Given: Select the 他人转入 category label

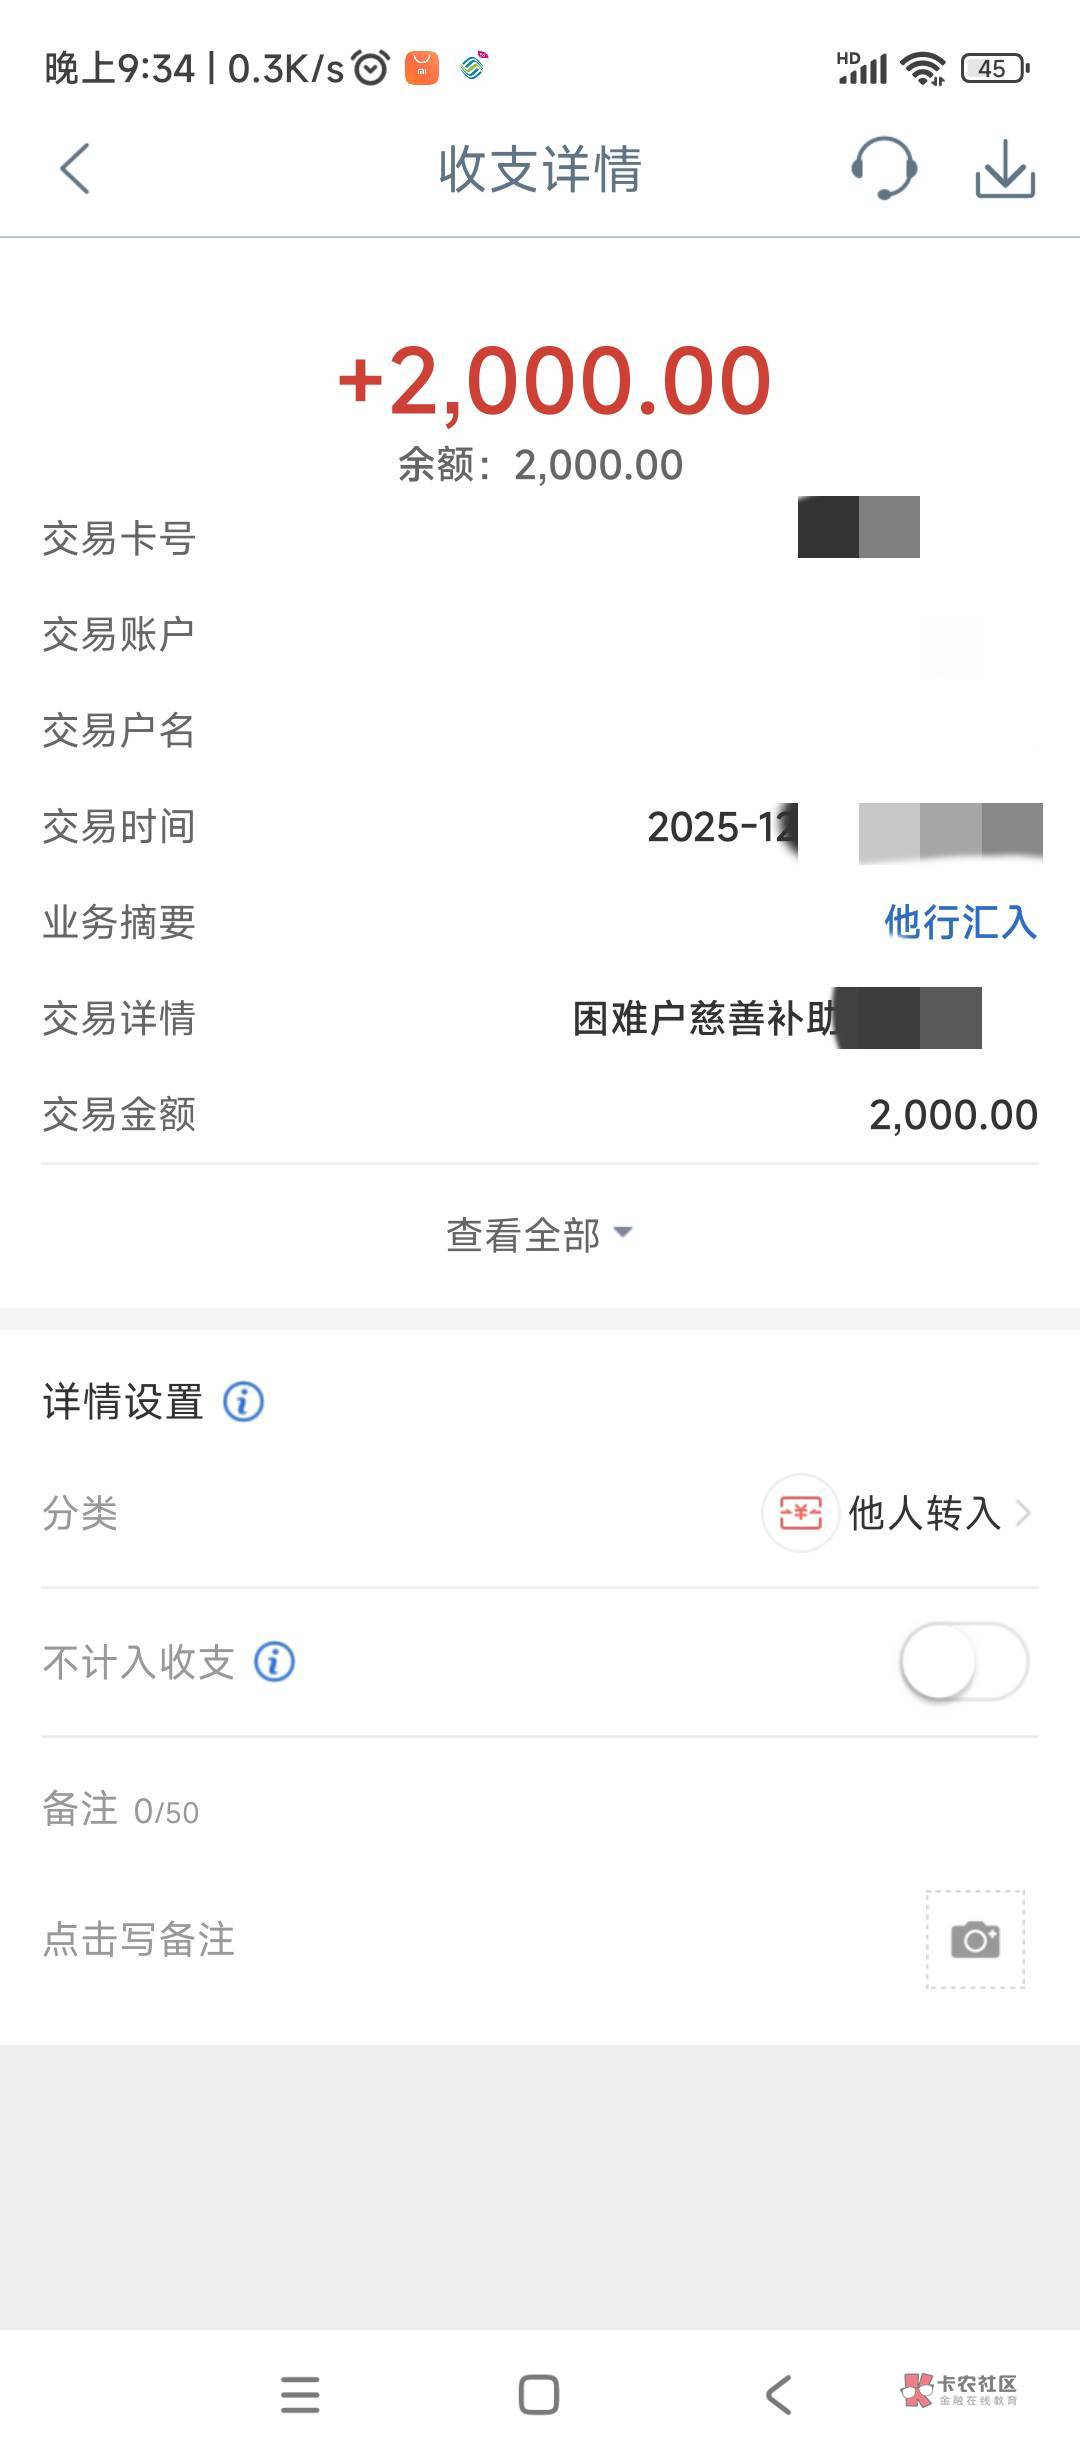Looking at the screenshot, I should point(924,1513).
